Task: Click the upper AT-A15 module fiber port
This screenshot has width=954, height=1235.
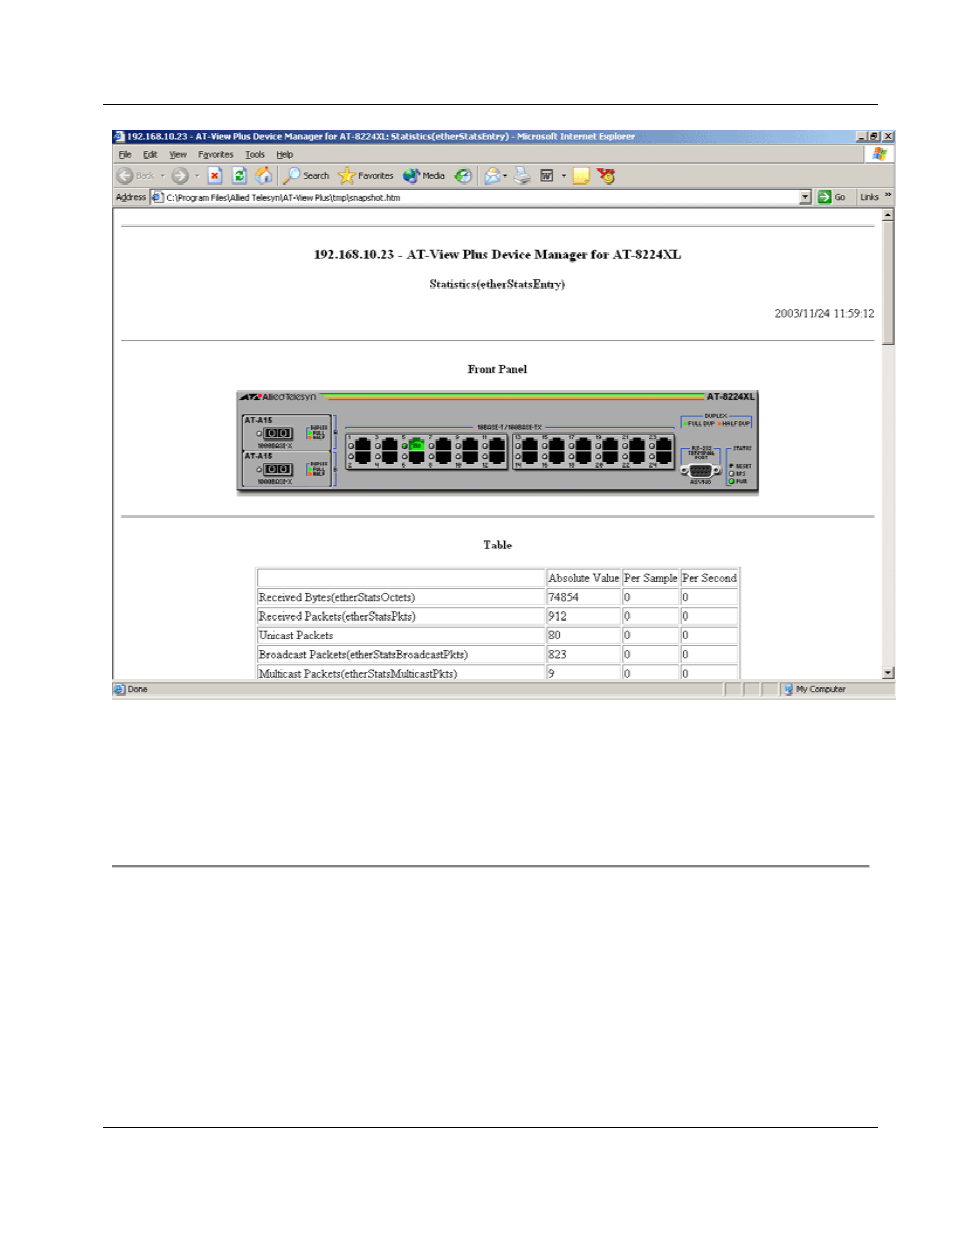Action: tap(278, 434)
